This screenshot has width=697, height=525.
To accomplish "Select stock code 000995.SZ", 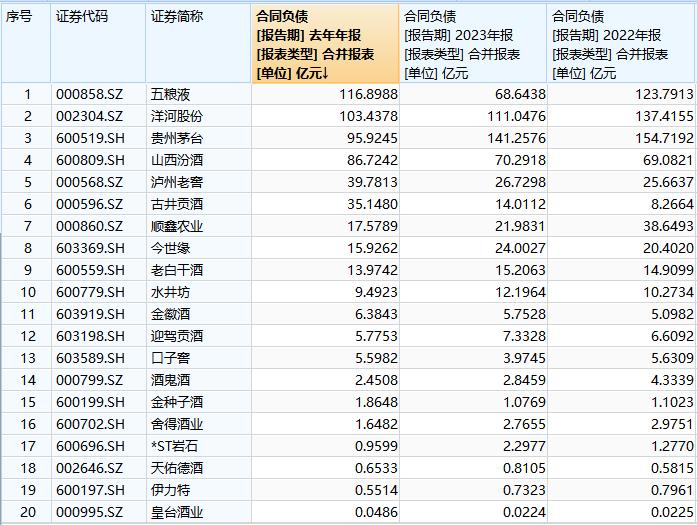I will [89, 512].
